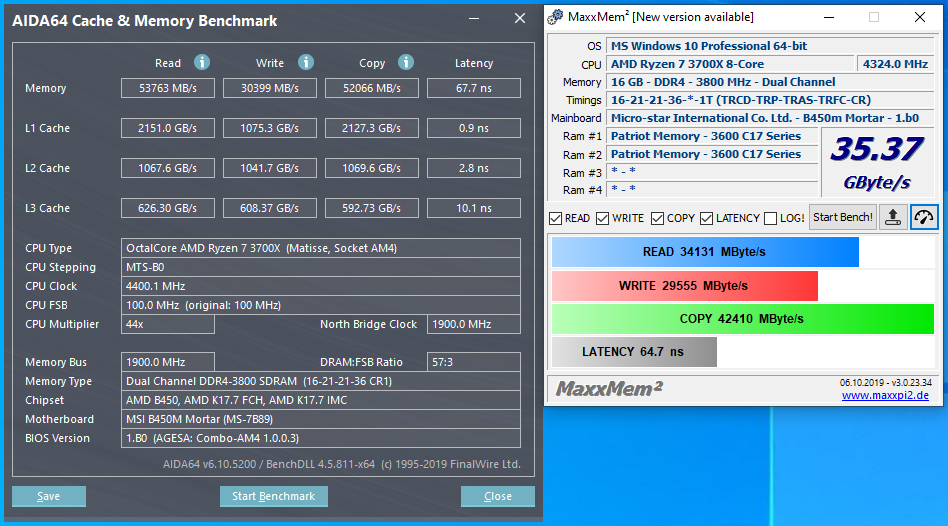Click Start Benchmark in AIDA64
This screenshot has height=526, width=948.
point(274,496)
